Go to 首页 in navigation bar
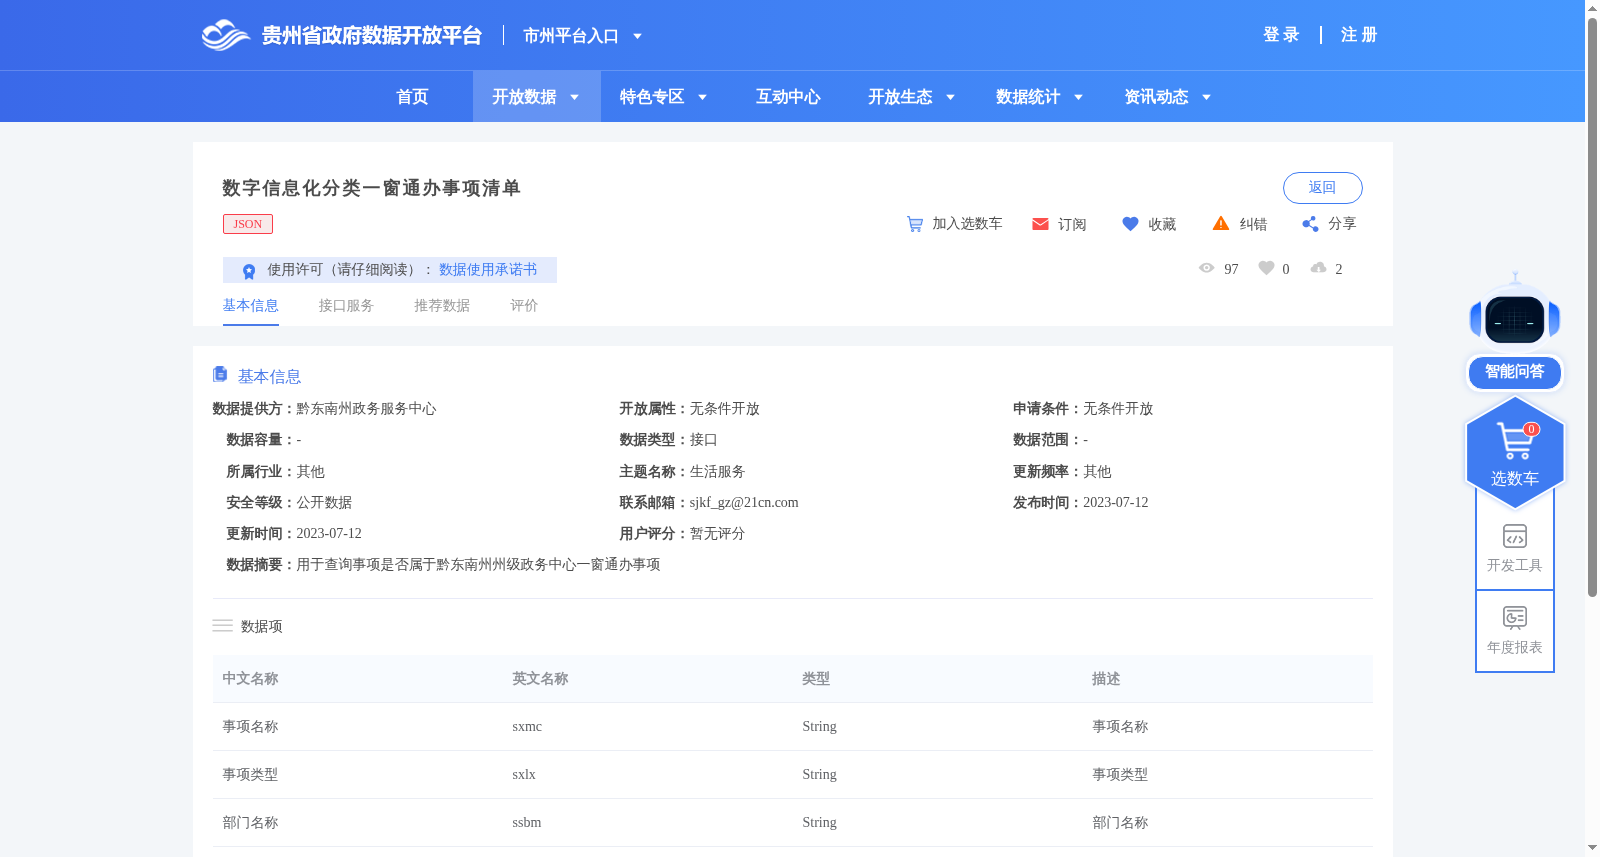This screenshot has width=1600, height=857. tap(412, 97)
